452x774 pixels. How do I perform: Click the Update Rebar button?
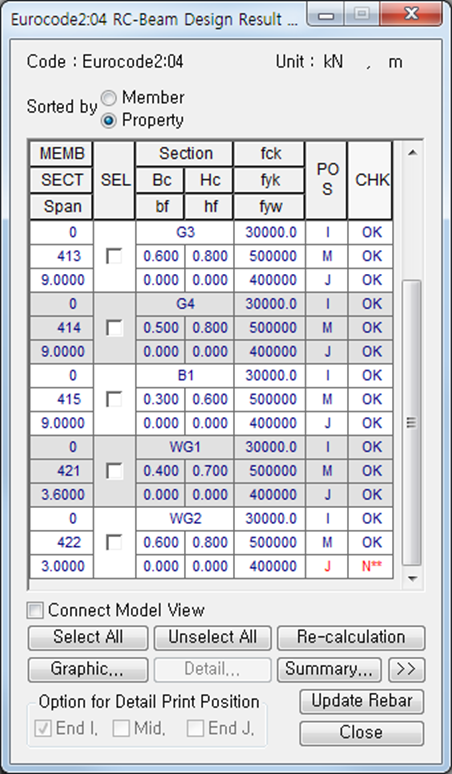pyautogui.click(x=362, y=701)
